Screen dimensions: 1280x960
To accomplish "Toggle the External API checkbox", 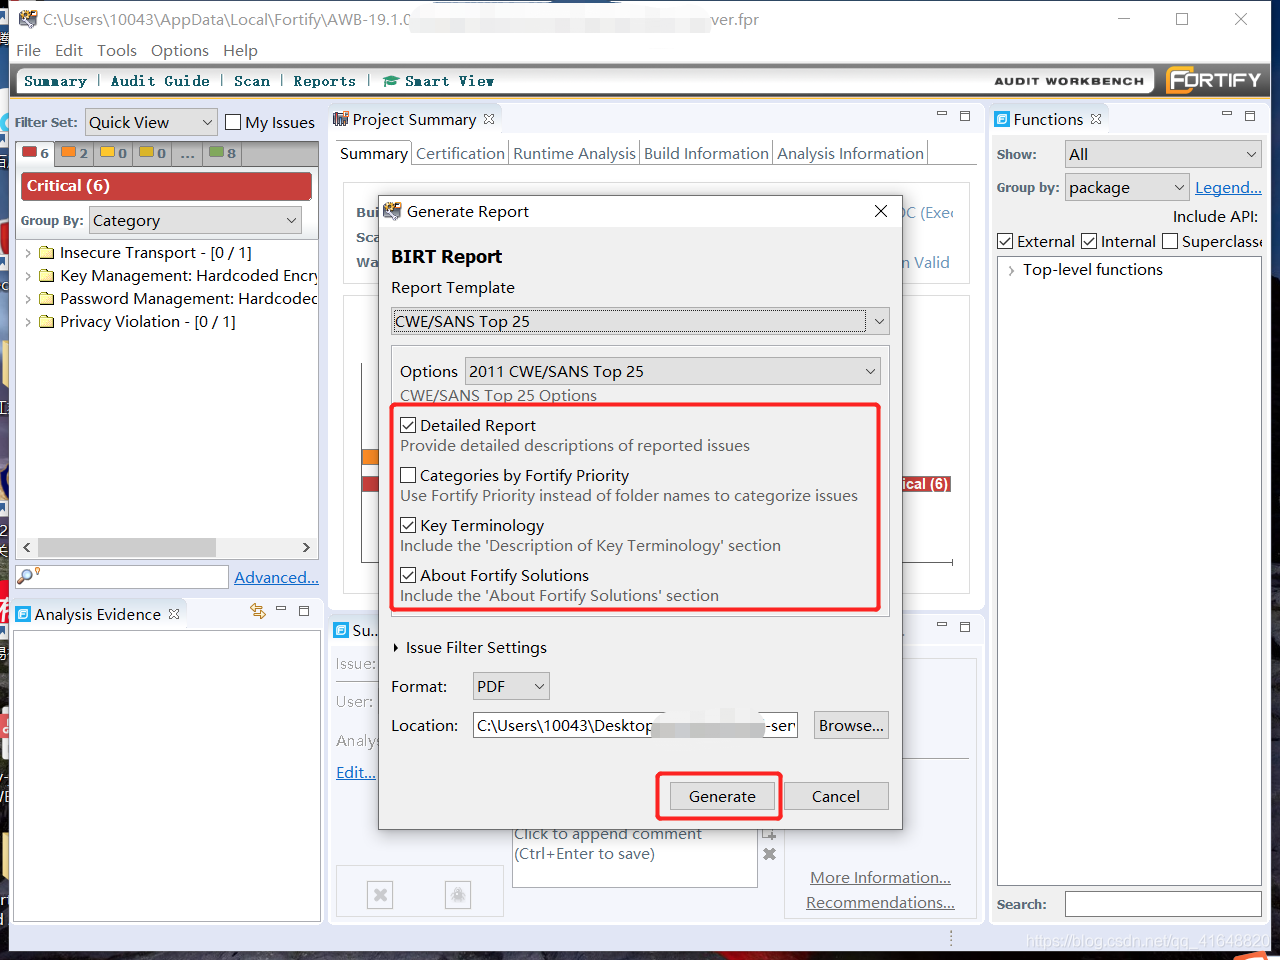I will [x=1005, y=241].
